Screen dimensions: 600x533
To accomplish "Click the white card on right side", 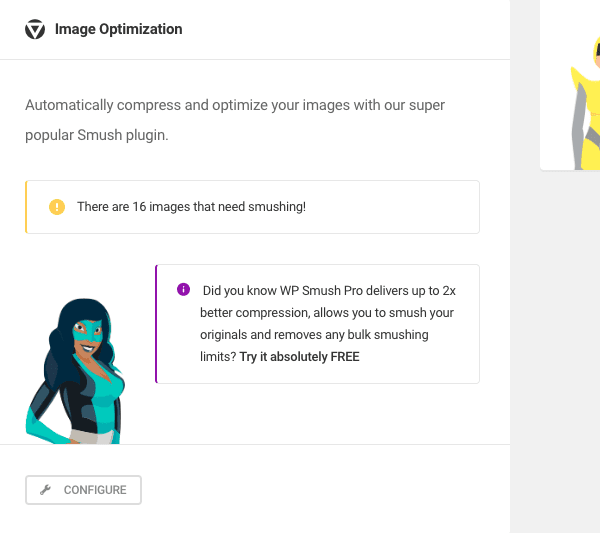I will coord(570,85).
